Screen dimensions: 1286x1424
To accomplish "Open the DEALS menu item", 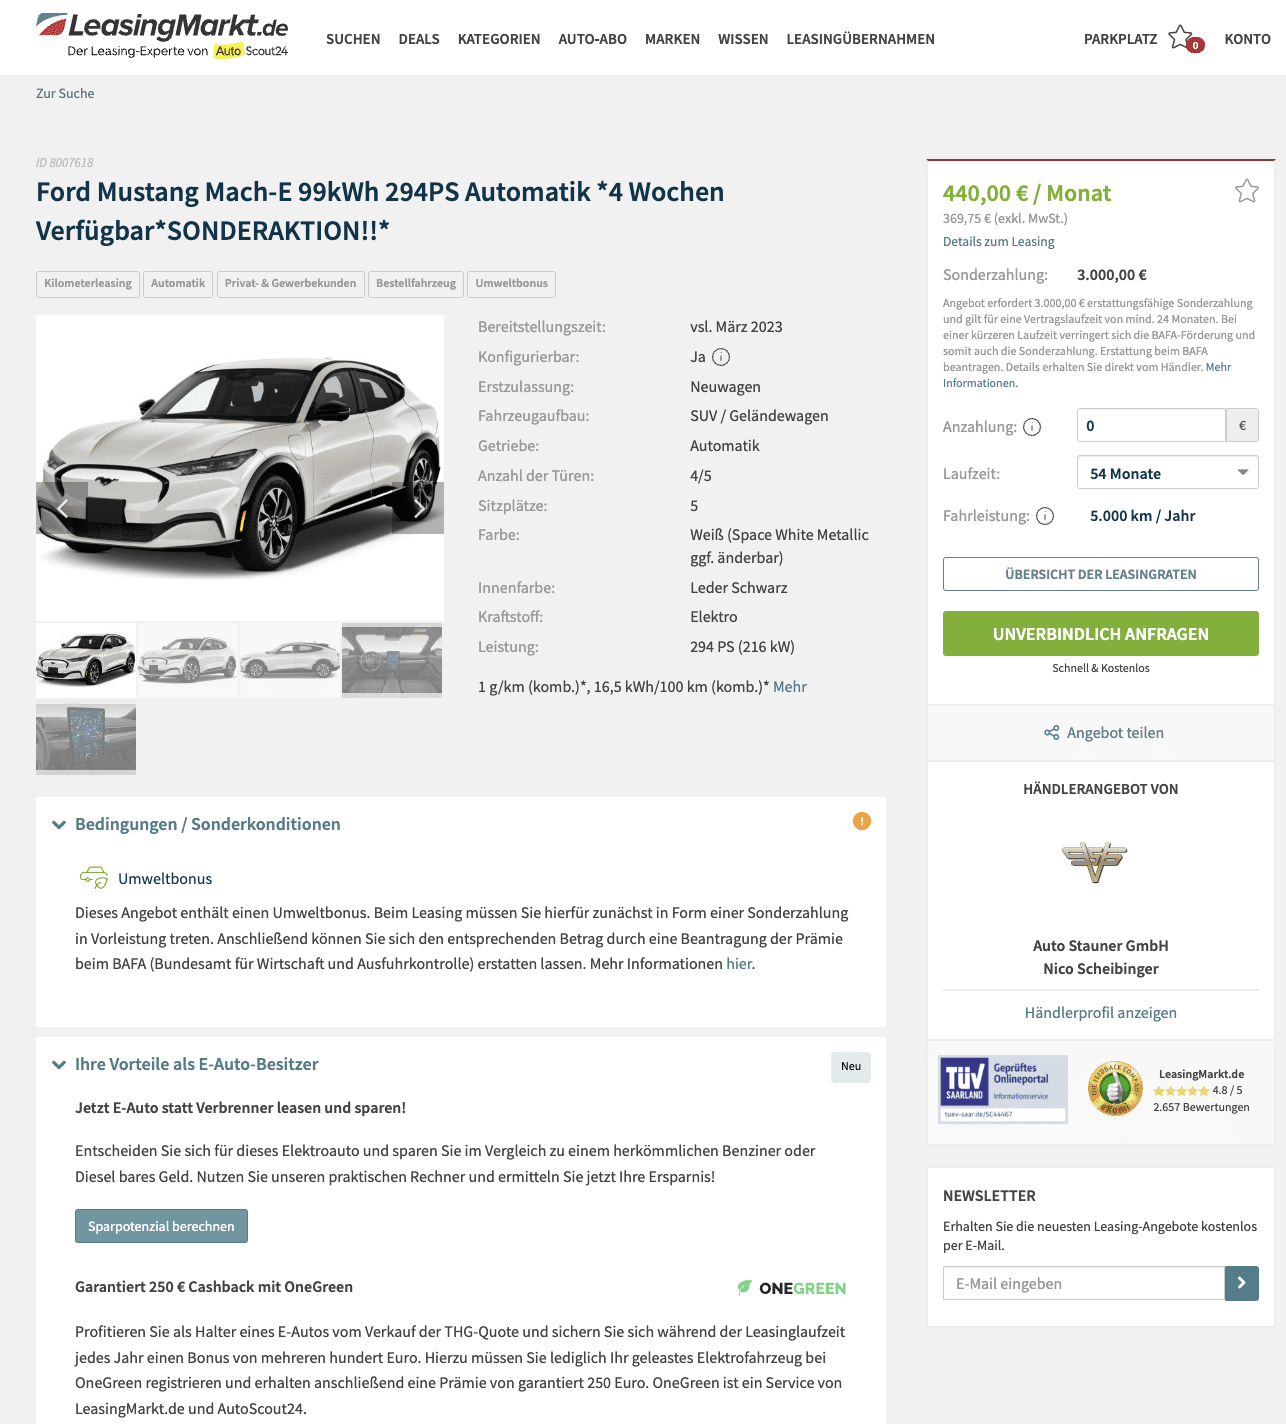I will (x=419, y=39).
